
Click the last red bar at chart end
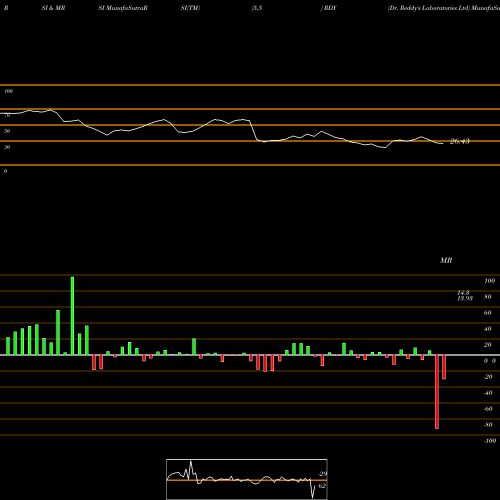444,367
